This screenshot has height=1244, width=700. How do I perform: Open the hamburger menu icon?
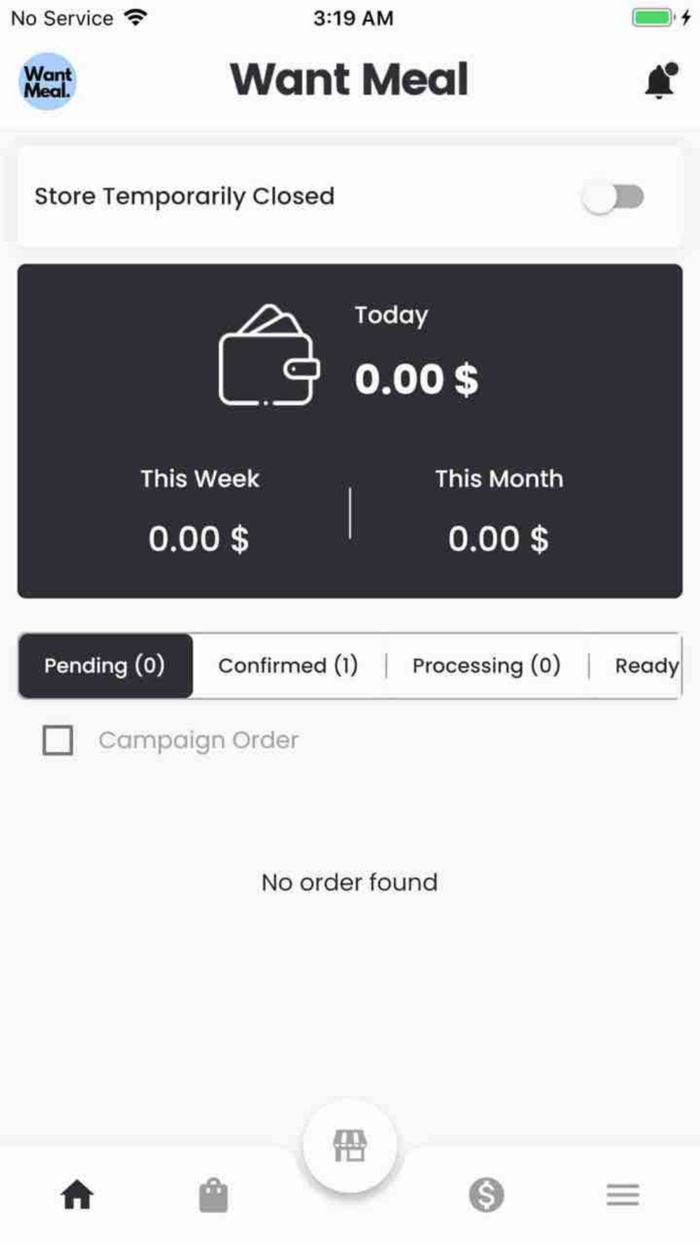click(x=622, y=1194)
